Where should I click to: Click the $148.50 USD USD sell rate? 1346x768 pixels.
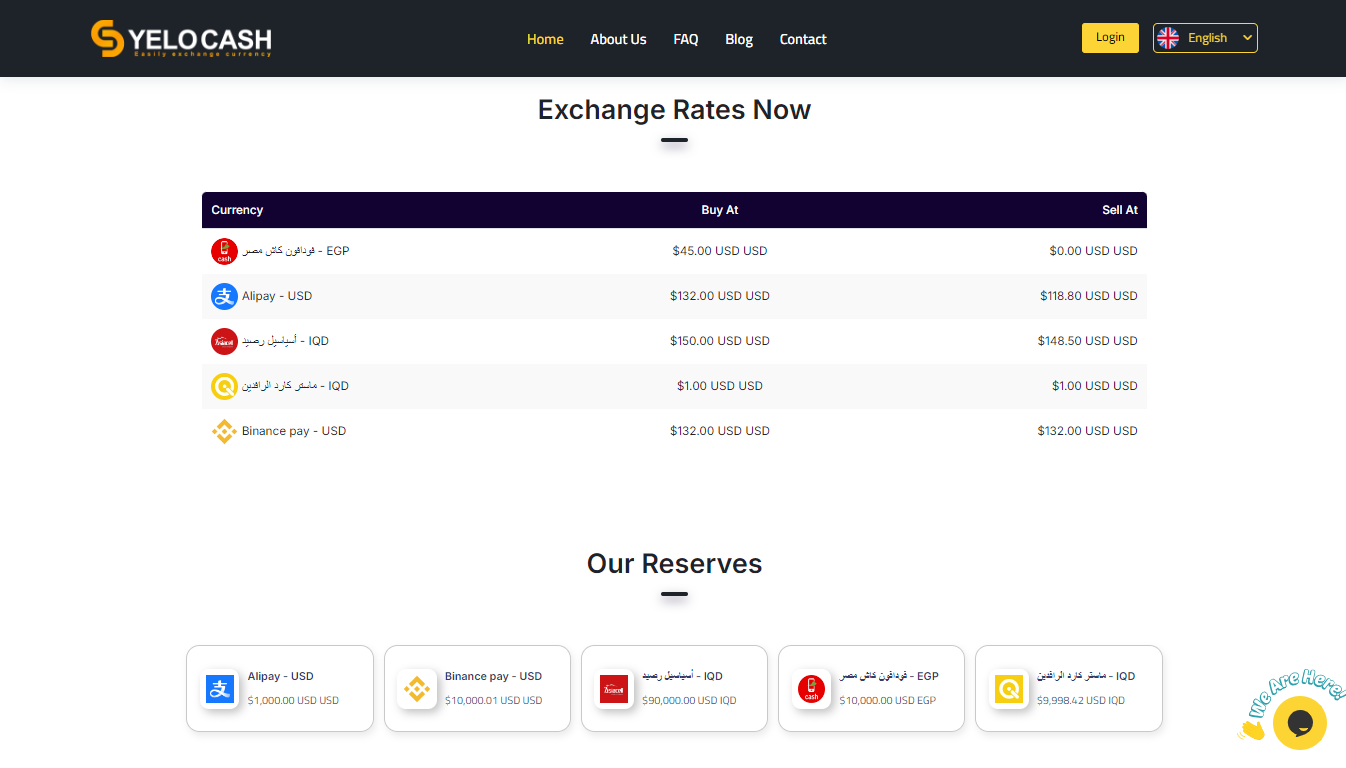(1088, 341)
